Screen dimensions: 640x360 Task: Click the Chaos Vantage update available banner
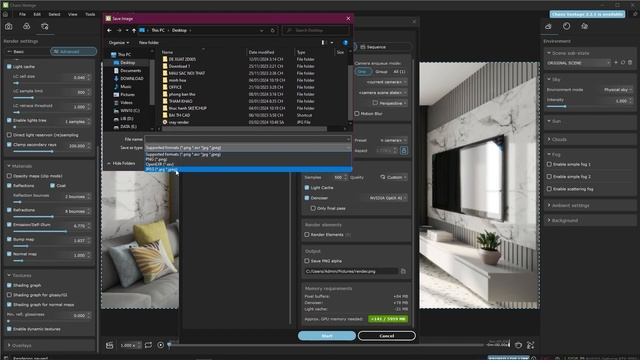click(587, 14)
